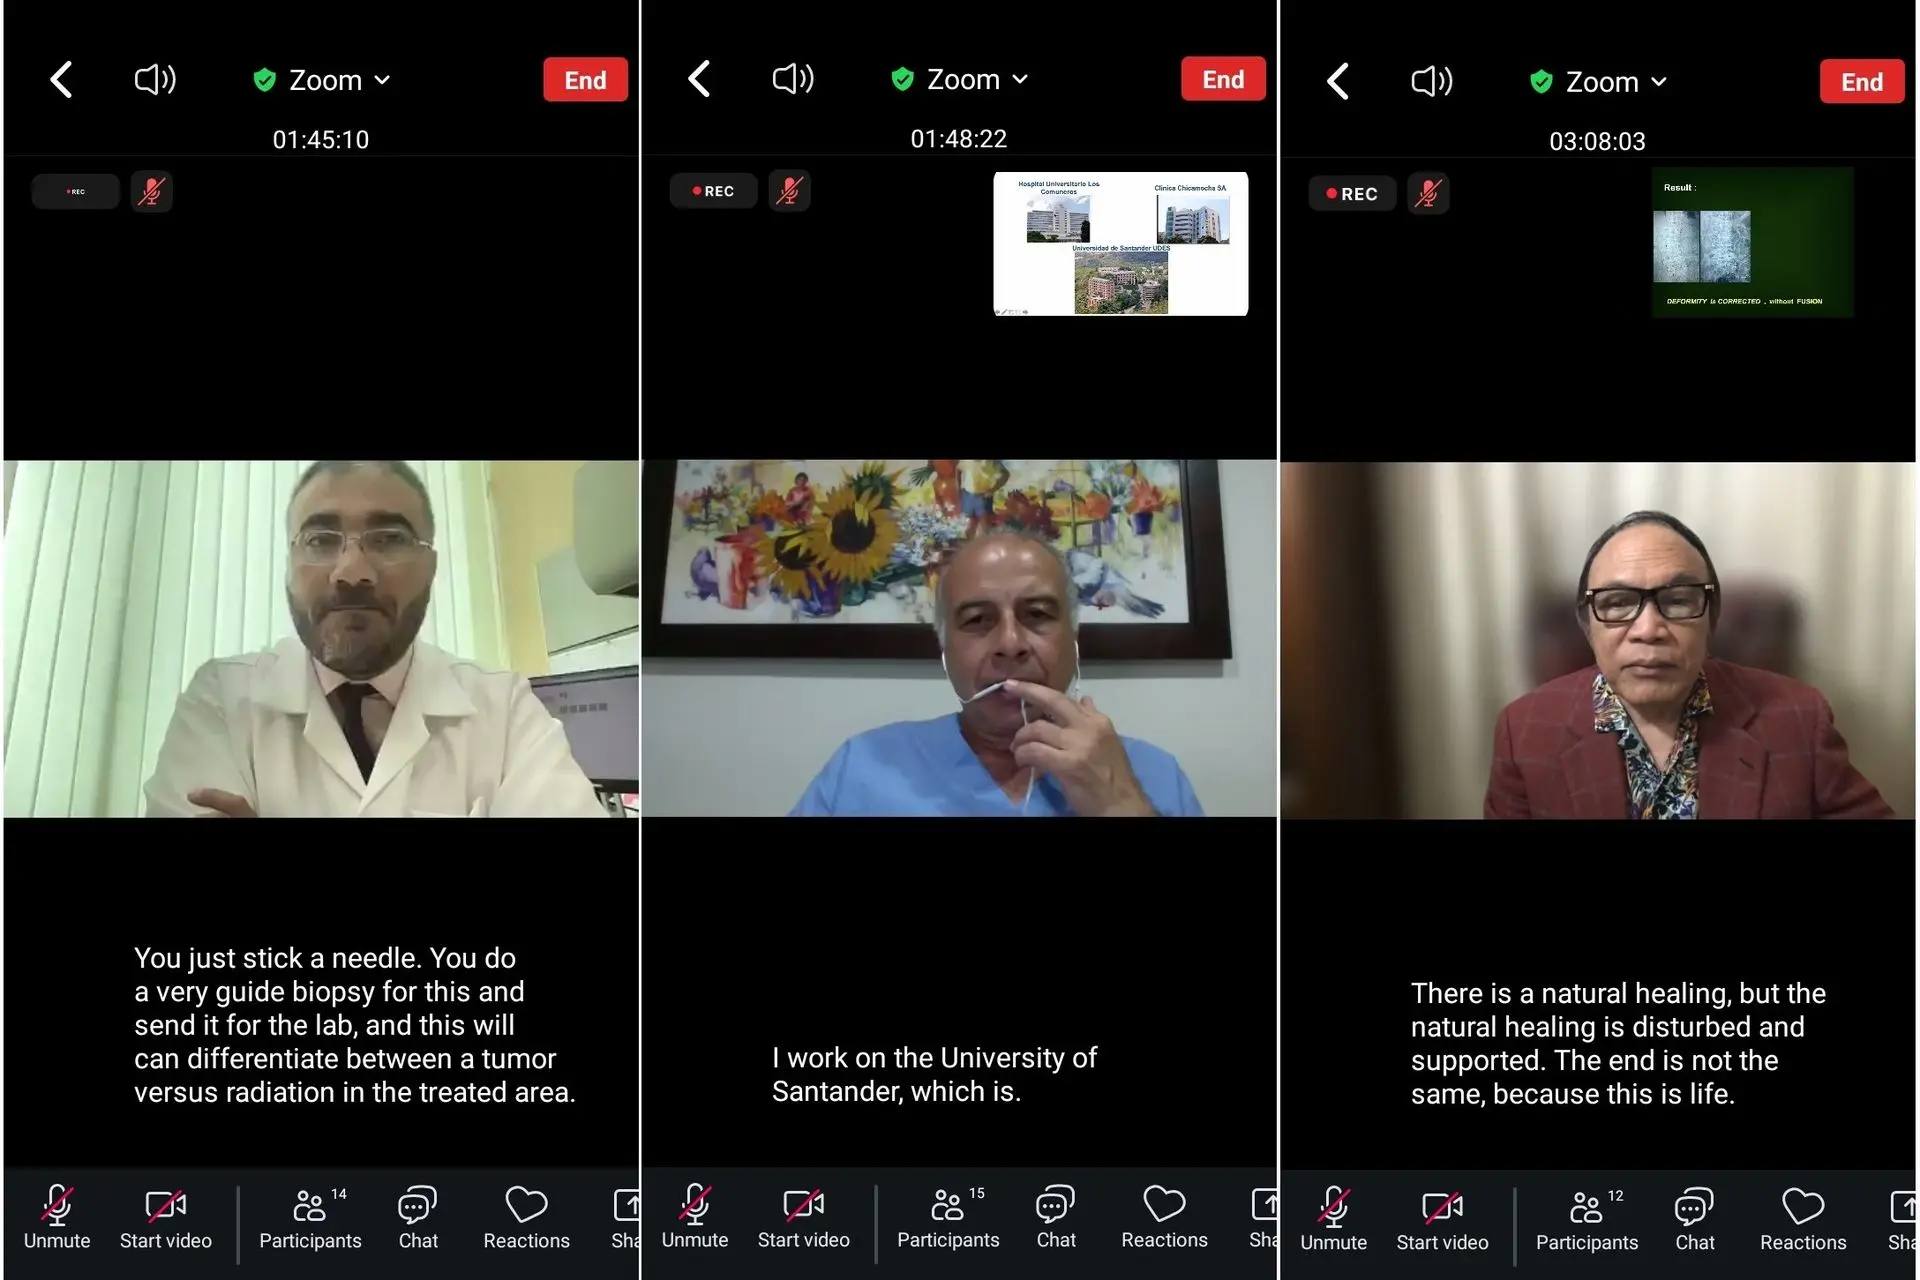
Task: Tap caption 'I work on the University of Santander'
Action: [x=934, y=1074]
